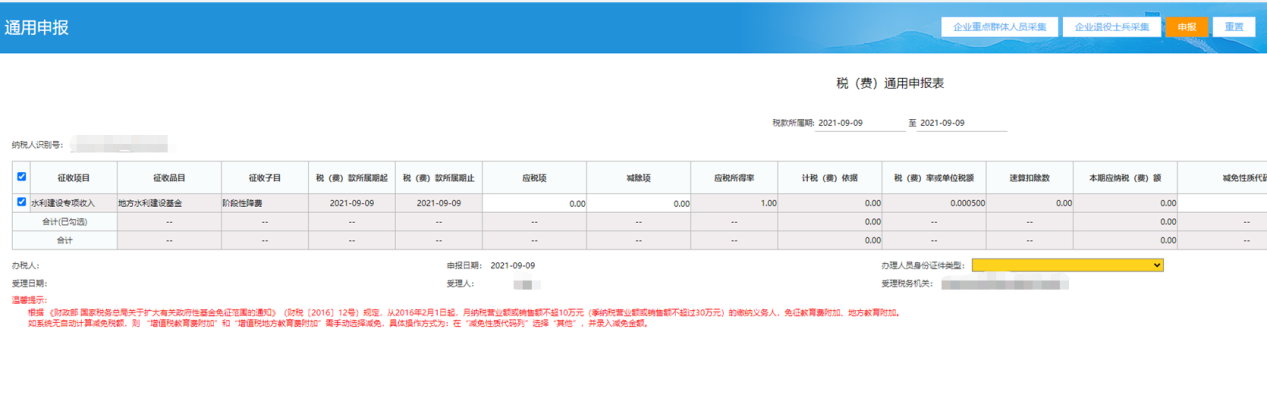Select the 水利建设专项收入 cell
Viewport: 1267px width, 398px height.
click(x=74, y=203)
